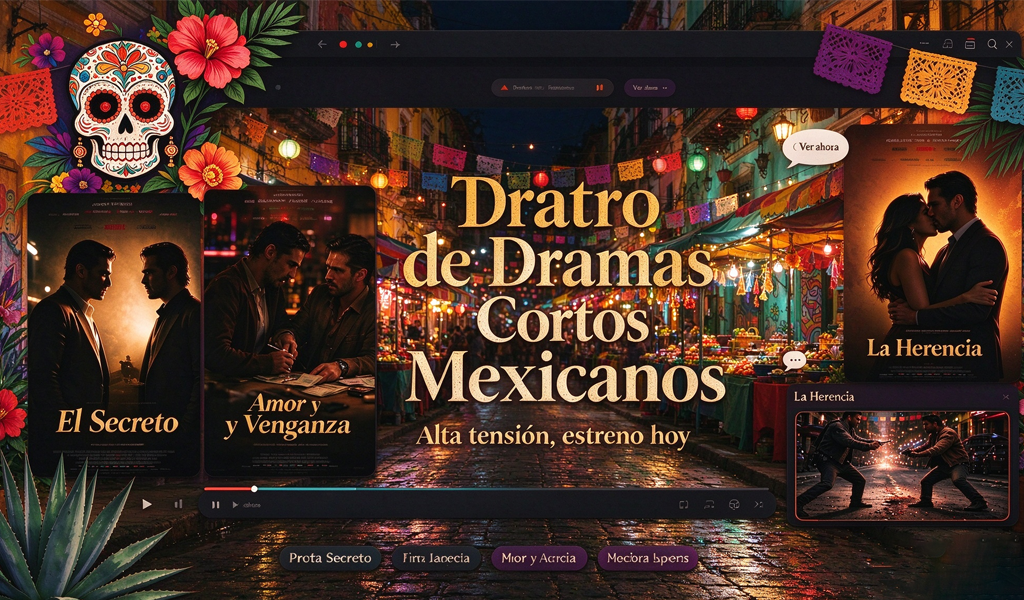Click the skip-next icon in player bar

[759, 505]
